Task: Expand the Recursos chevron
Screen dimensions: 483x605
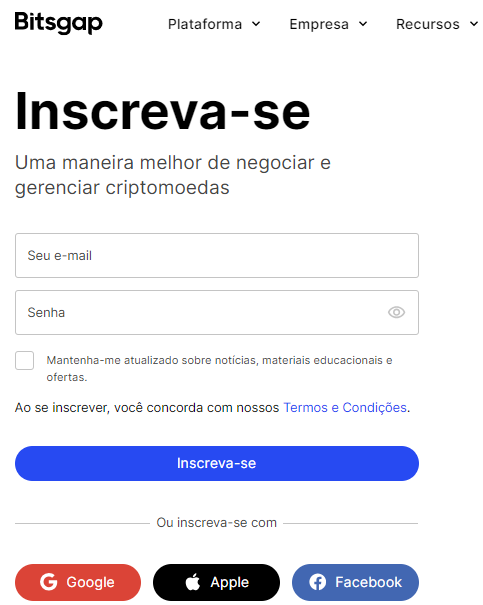Action: click(474, 24)
